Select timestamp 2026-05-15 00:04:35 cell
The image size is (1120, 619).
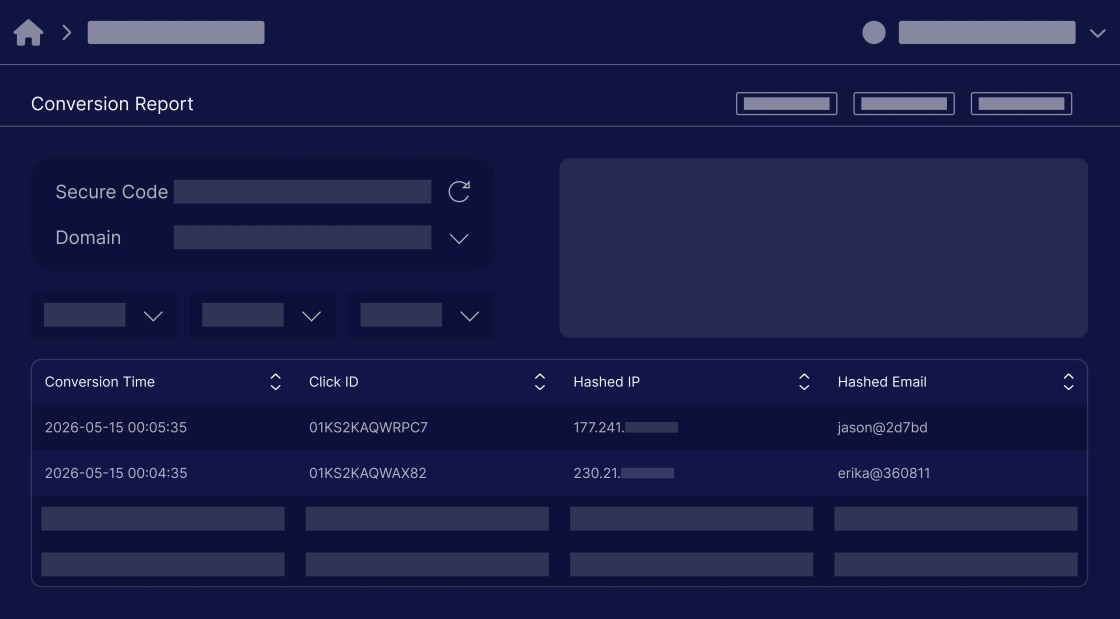116,473
